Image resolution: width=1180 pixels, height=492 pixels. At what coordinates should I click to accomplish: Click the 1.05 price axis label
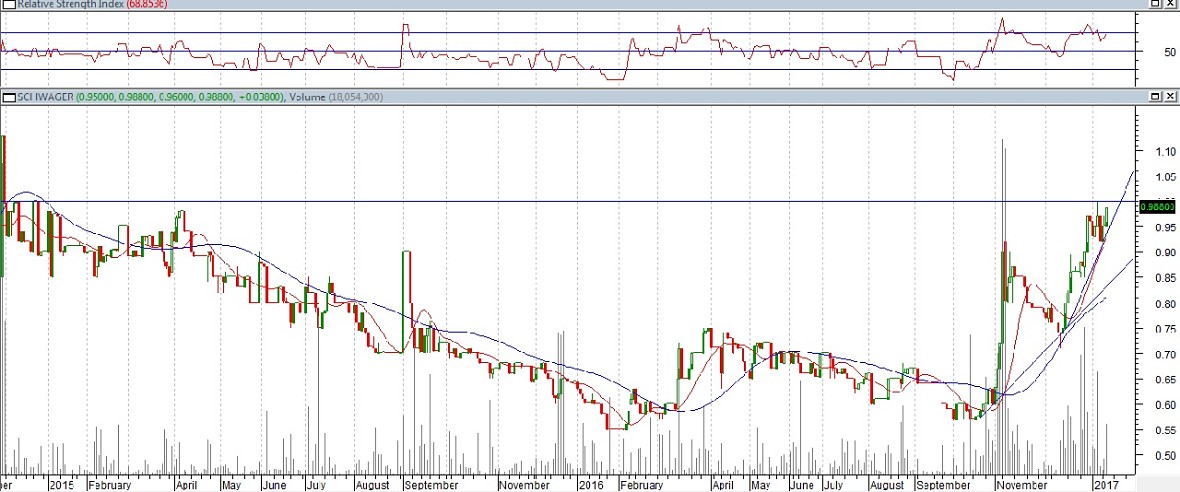tap(1162, 178)
